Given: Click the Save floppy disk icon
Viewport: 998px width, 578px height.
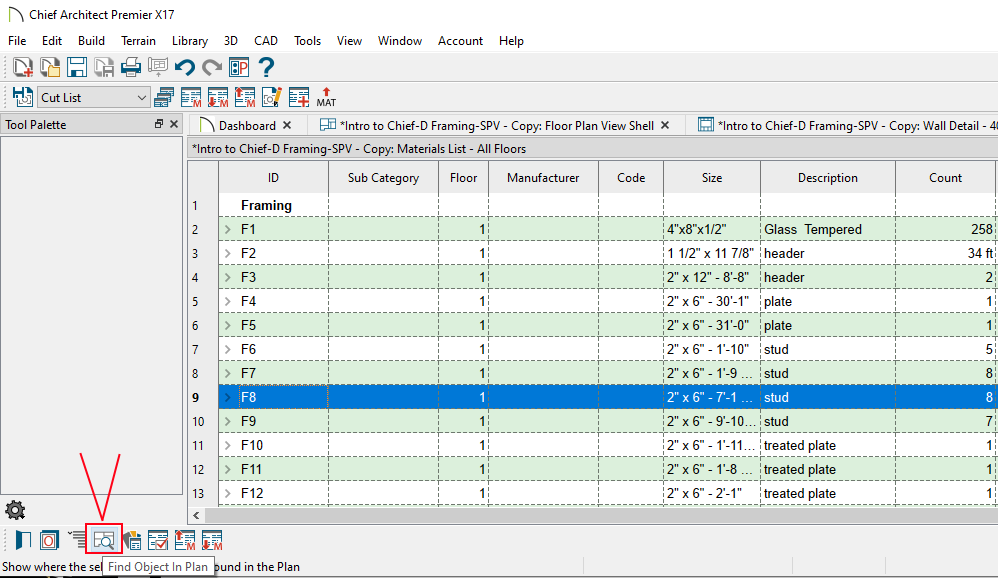Looking at the screenshot, I should click(x=77, y=67).
